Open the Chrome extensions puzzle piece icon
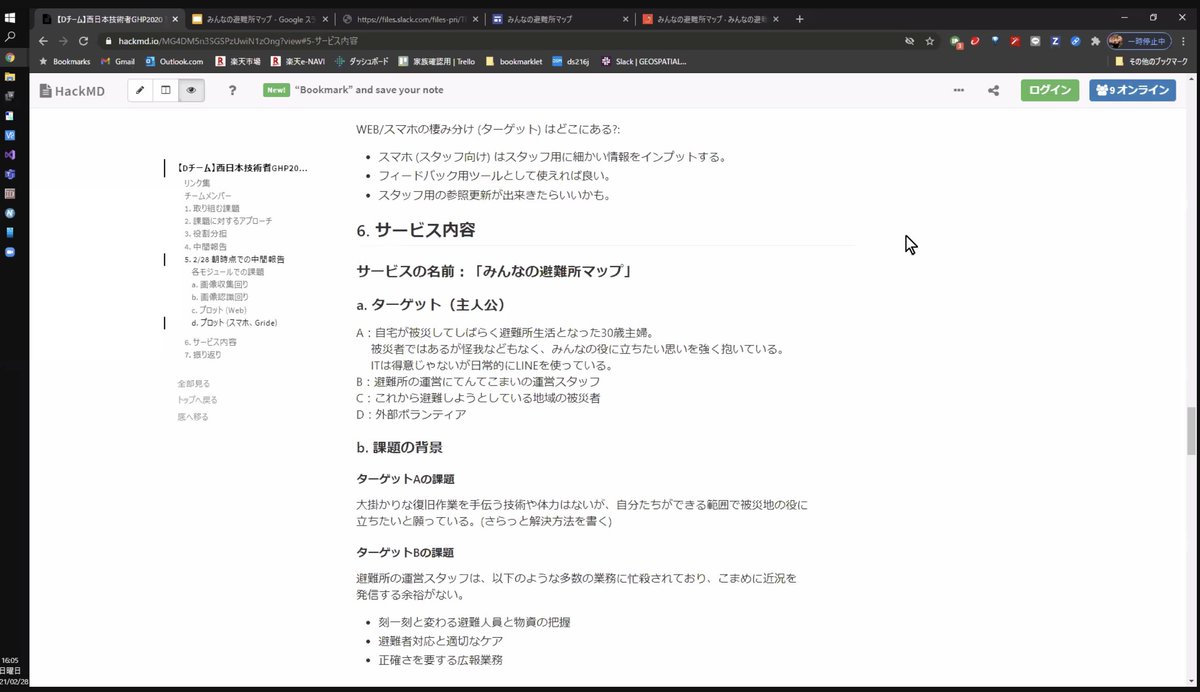This screenshot has height=692, width=1200. [x=1094, y=42]
